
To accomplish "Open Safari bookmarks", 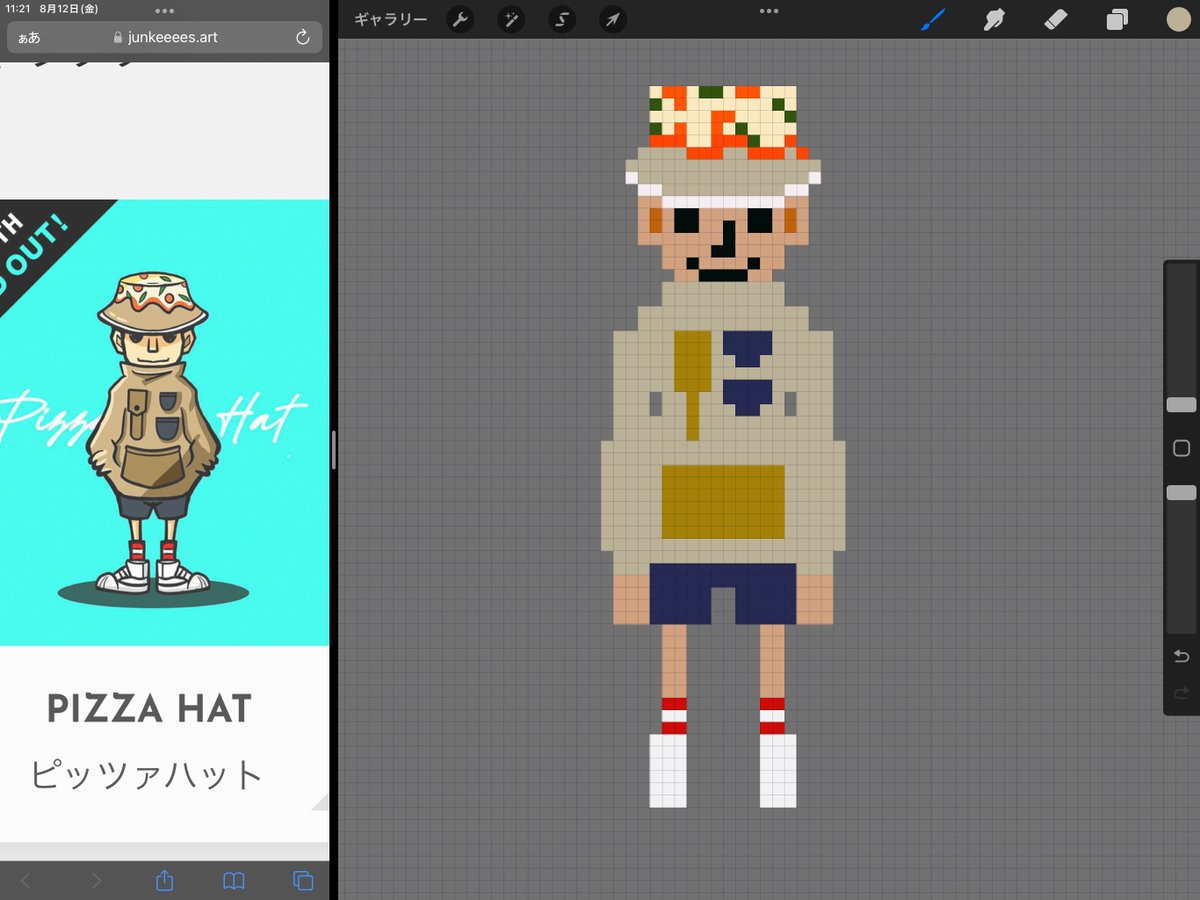I will (234, 880).
